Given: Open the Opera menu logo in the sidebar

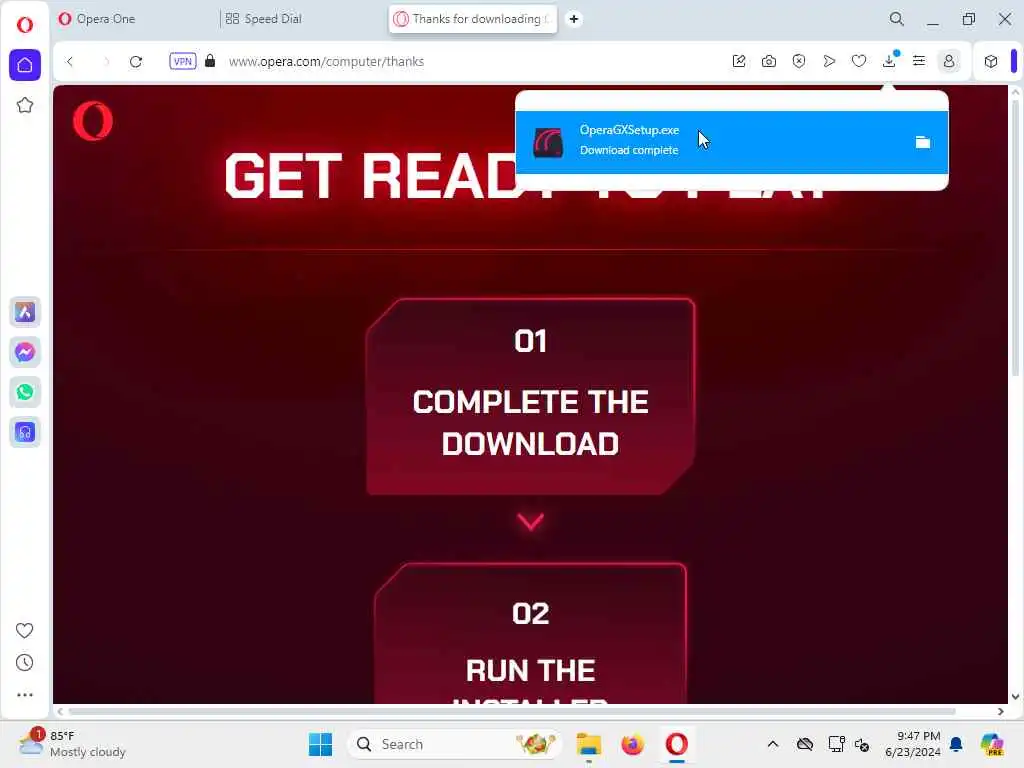Looking at the screenshot, I should [25, 25].
